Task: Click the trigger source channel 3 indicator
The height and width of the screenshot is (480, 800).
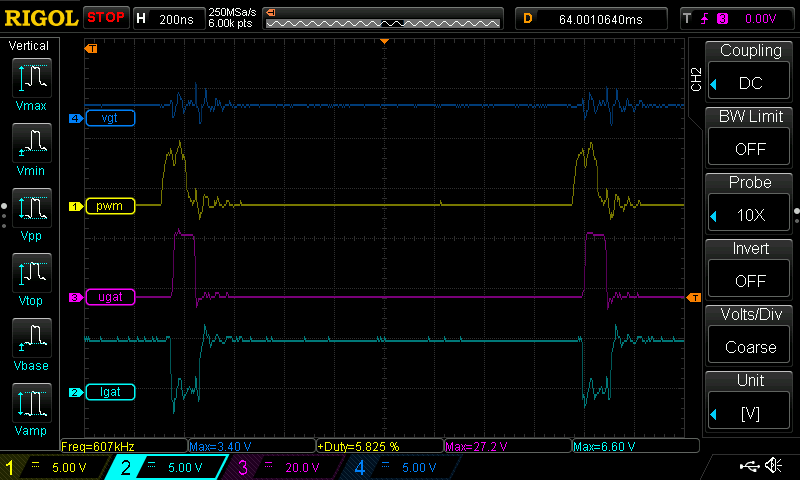Action: coord(722,19)
